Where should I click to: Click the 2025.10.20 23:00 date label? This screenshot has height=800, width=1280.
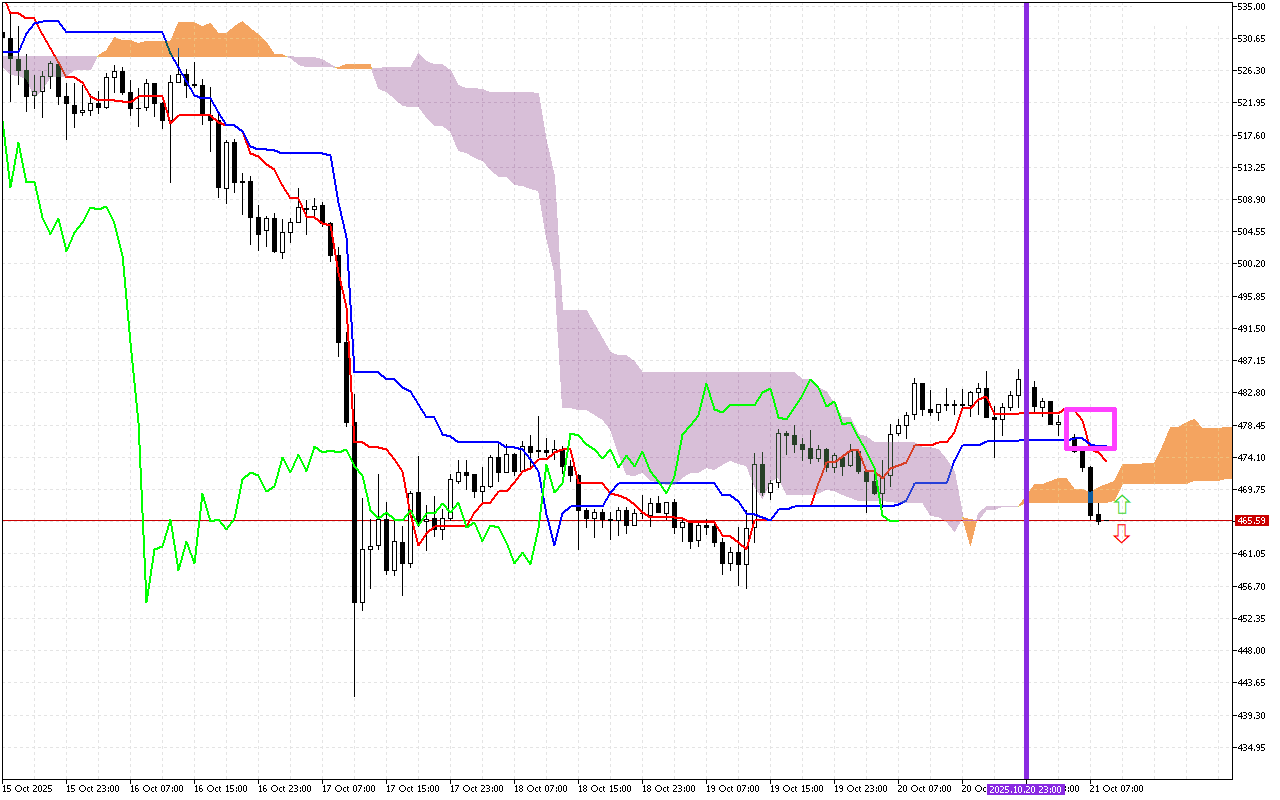[1025, 789]
